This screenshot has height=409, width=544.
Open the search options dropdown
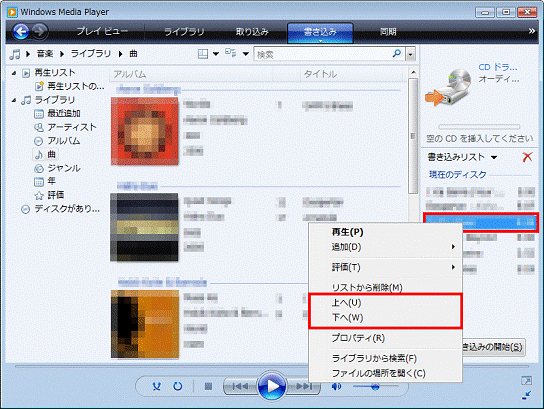(x=411, y=54)
